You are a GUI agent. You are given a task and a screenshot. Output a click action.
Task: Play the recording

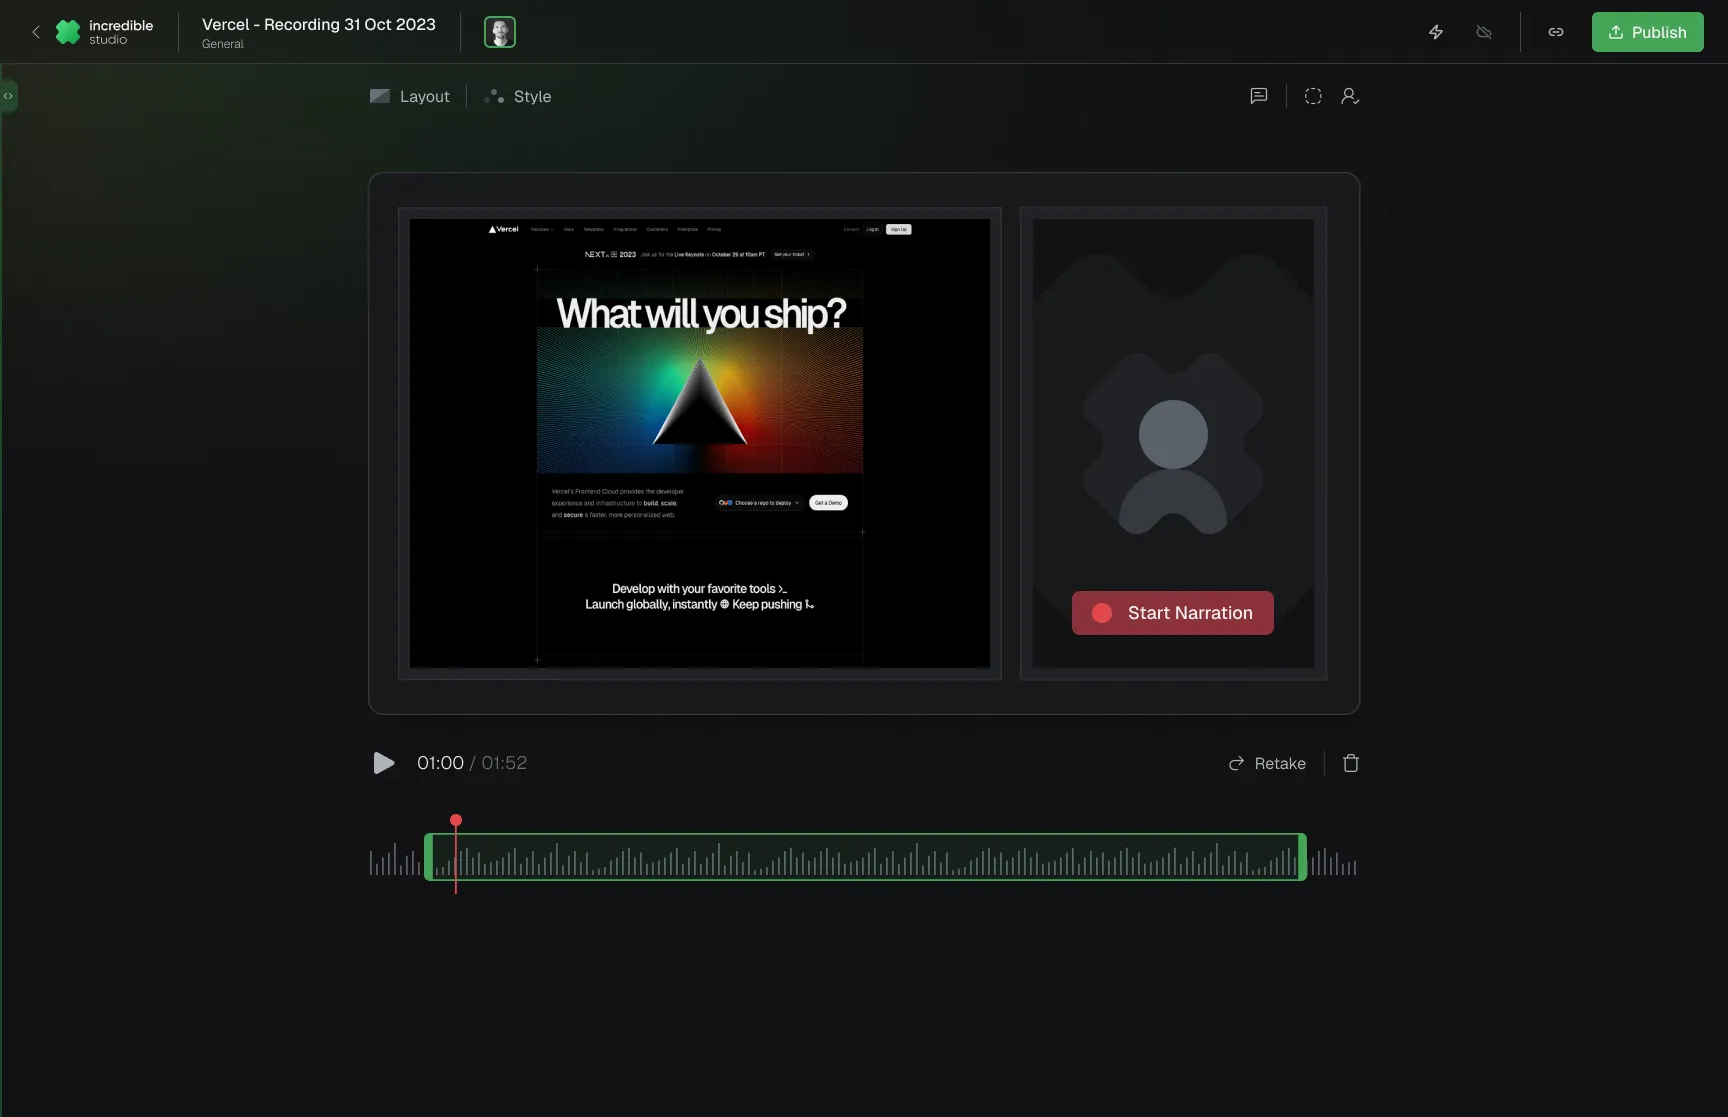click(383, 763)
